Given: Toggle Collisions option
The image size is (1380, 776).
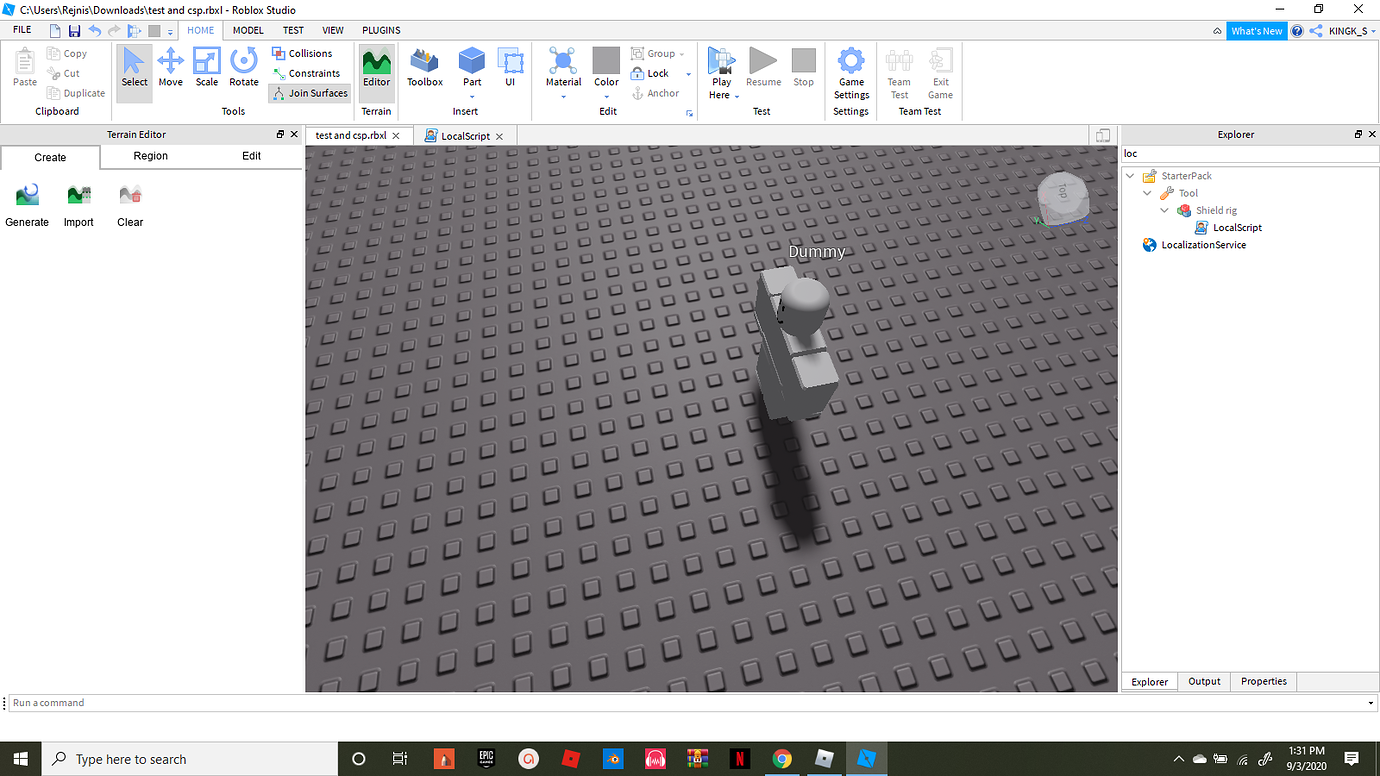Looking at the screenshot, I should [x=301, y=53].
